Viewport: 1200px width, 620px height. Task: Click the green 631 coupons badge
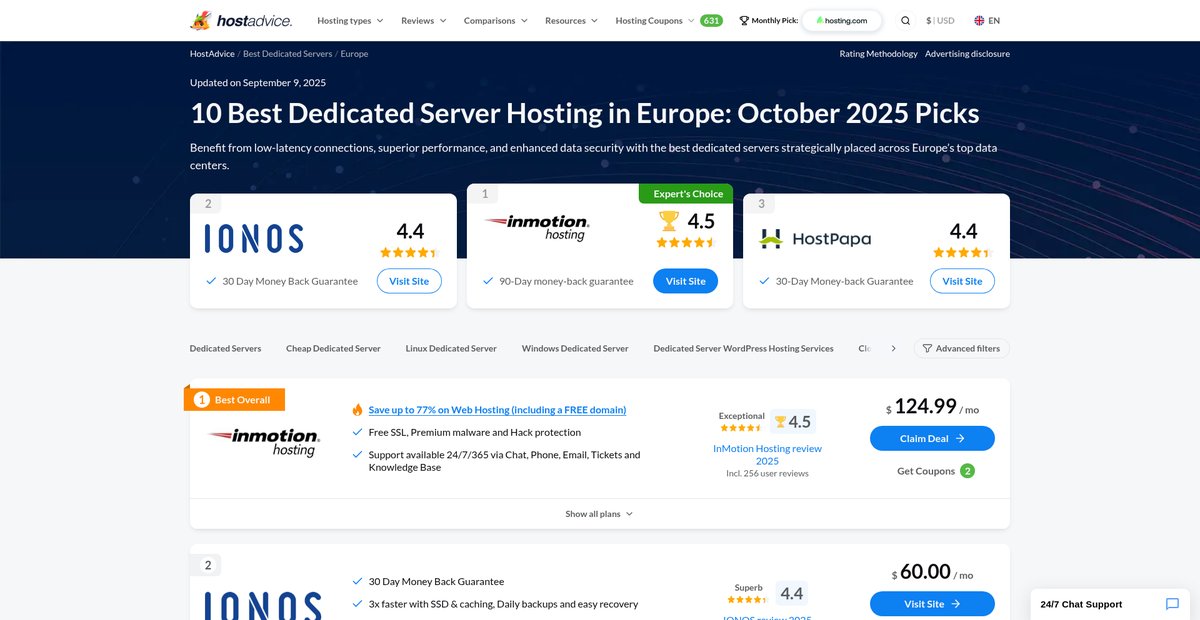(x=711, y=20)
